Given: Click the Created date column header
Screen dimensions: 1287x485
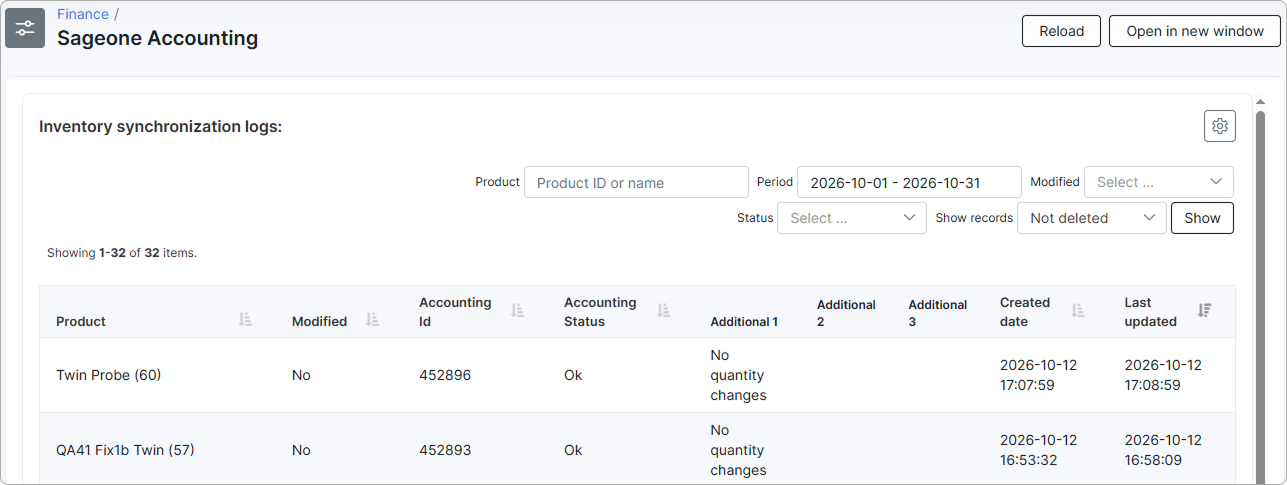Looking at the screenshot, I should (x=1025, y=312).
